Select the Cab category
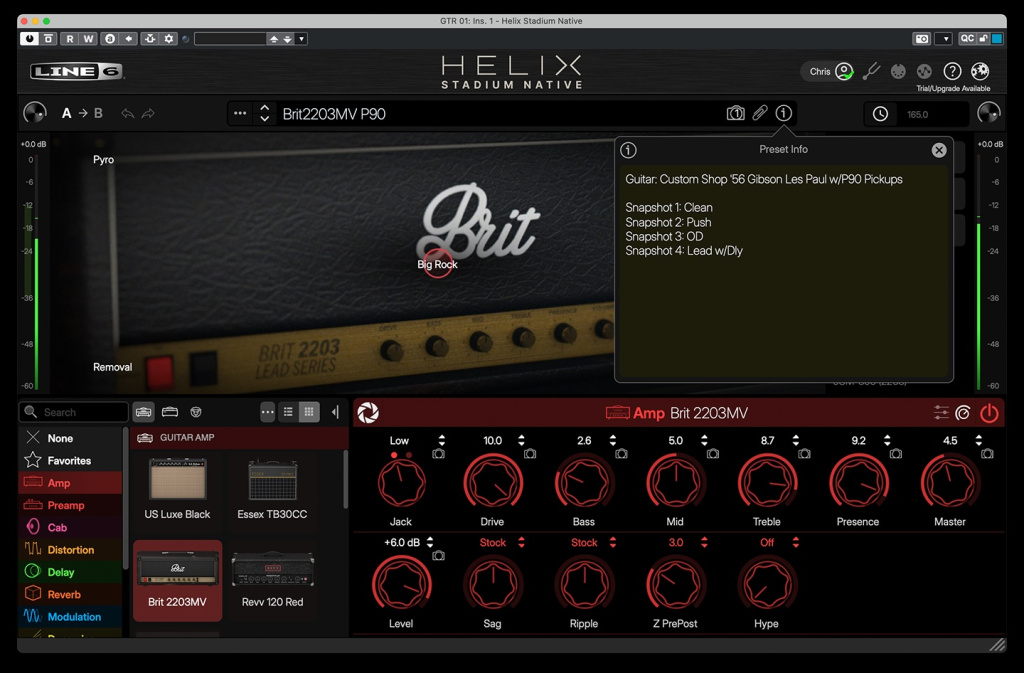The height and width of the screenshot is (673, 1024). point(72,527)
